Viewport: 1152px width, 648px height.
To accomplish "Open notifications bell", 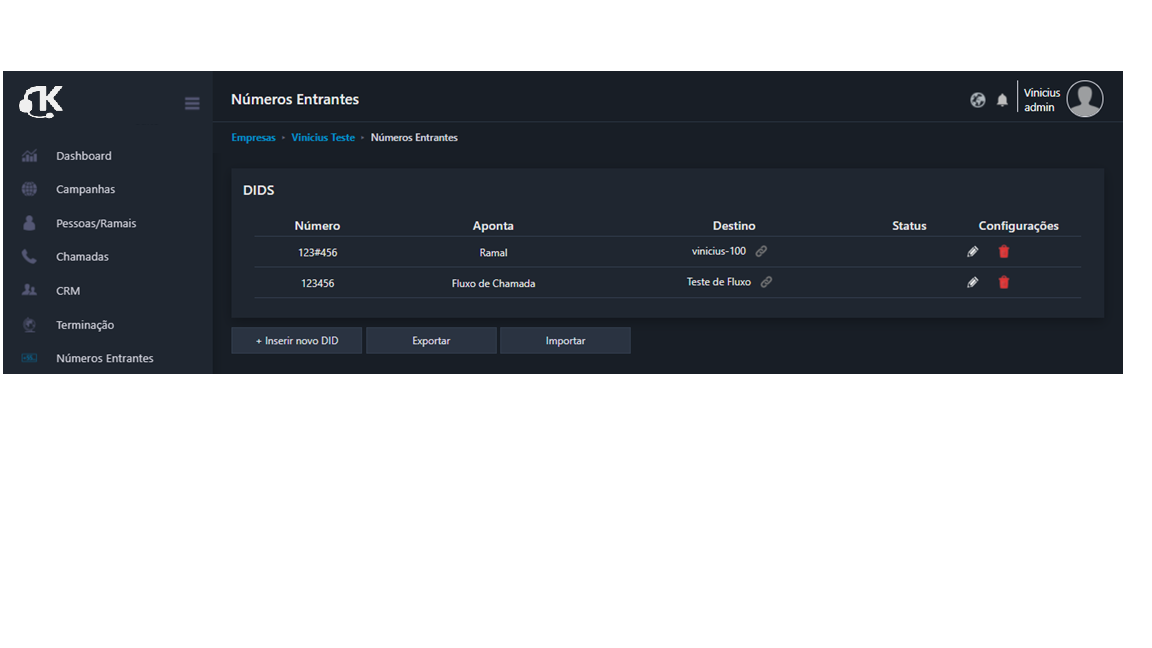I will click(x=1002, y=100).
